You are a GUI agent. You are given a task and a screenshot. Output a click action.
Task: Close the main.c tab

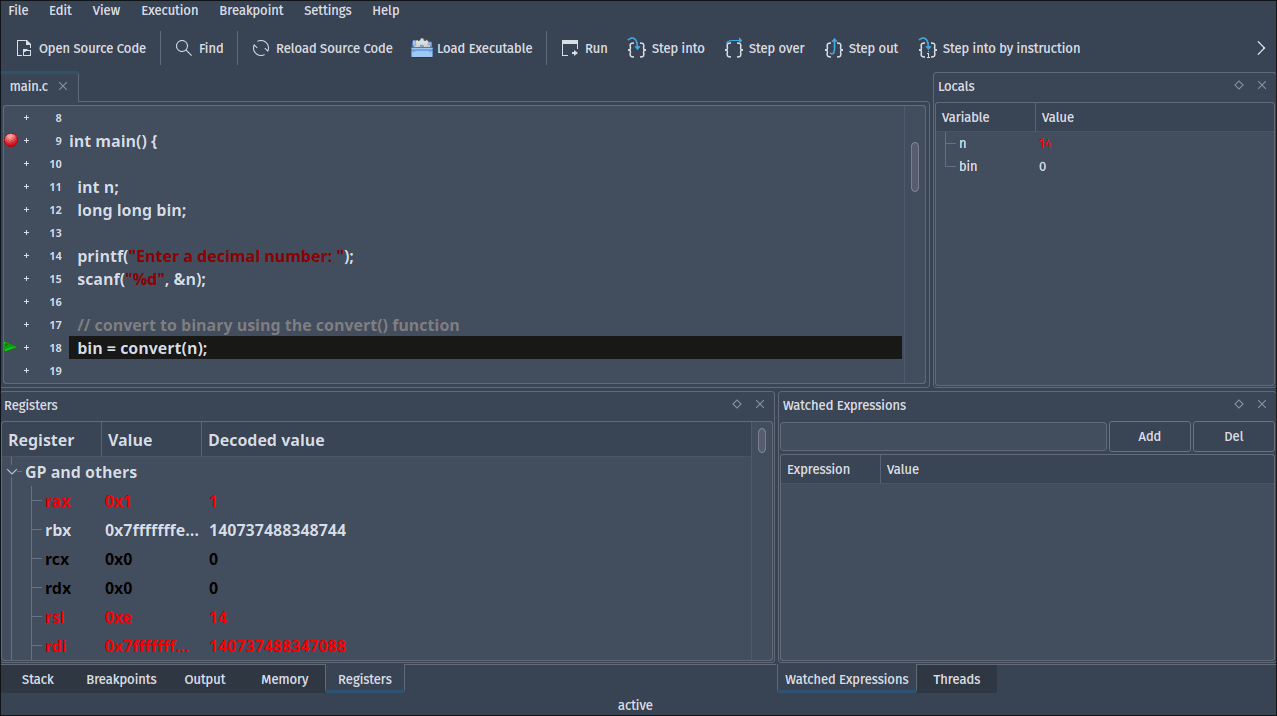tap(63, 87)
